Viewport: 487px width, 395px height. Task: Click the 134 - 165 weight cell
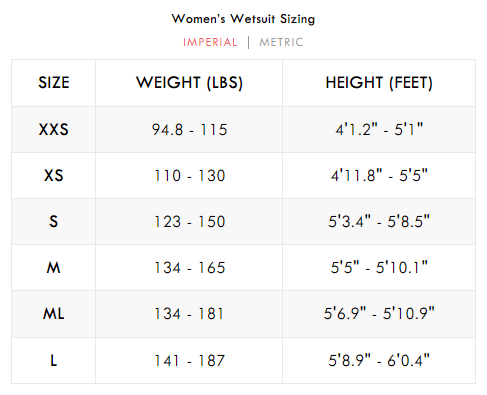189,267
